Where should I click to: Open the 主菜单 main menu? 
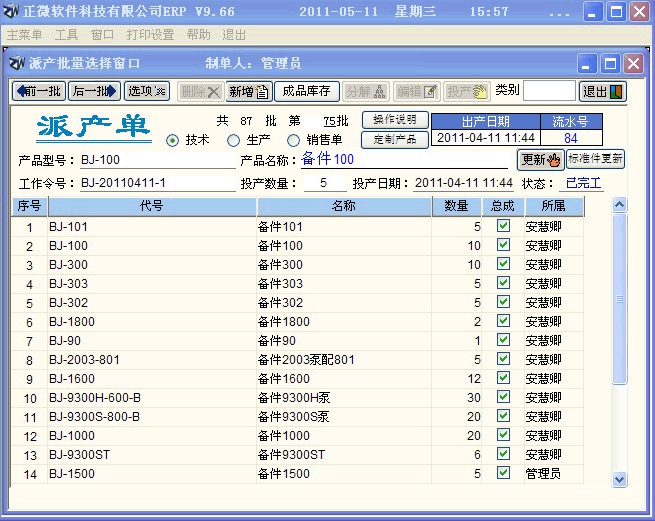click(x=24, y=34)
